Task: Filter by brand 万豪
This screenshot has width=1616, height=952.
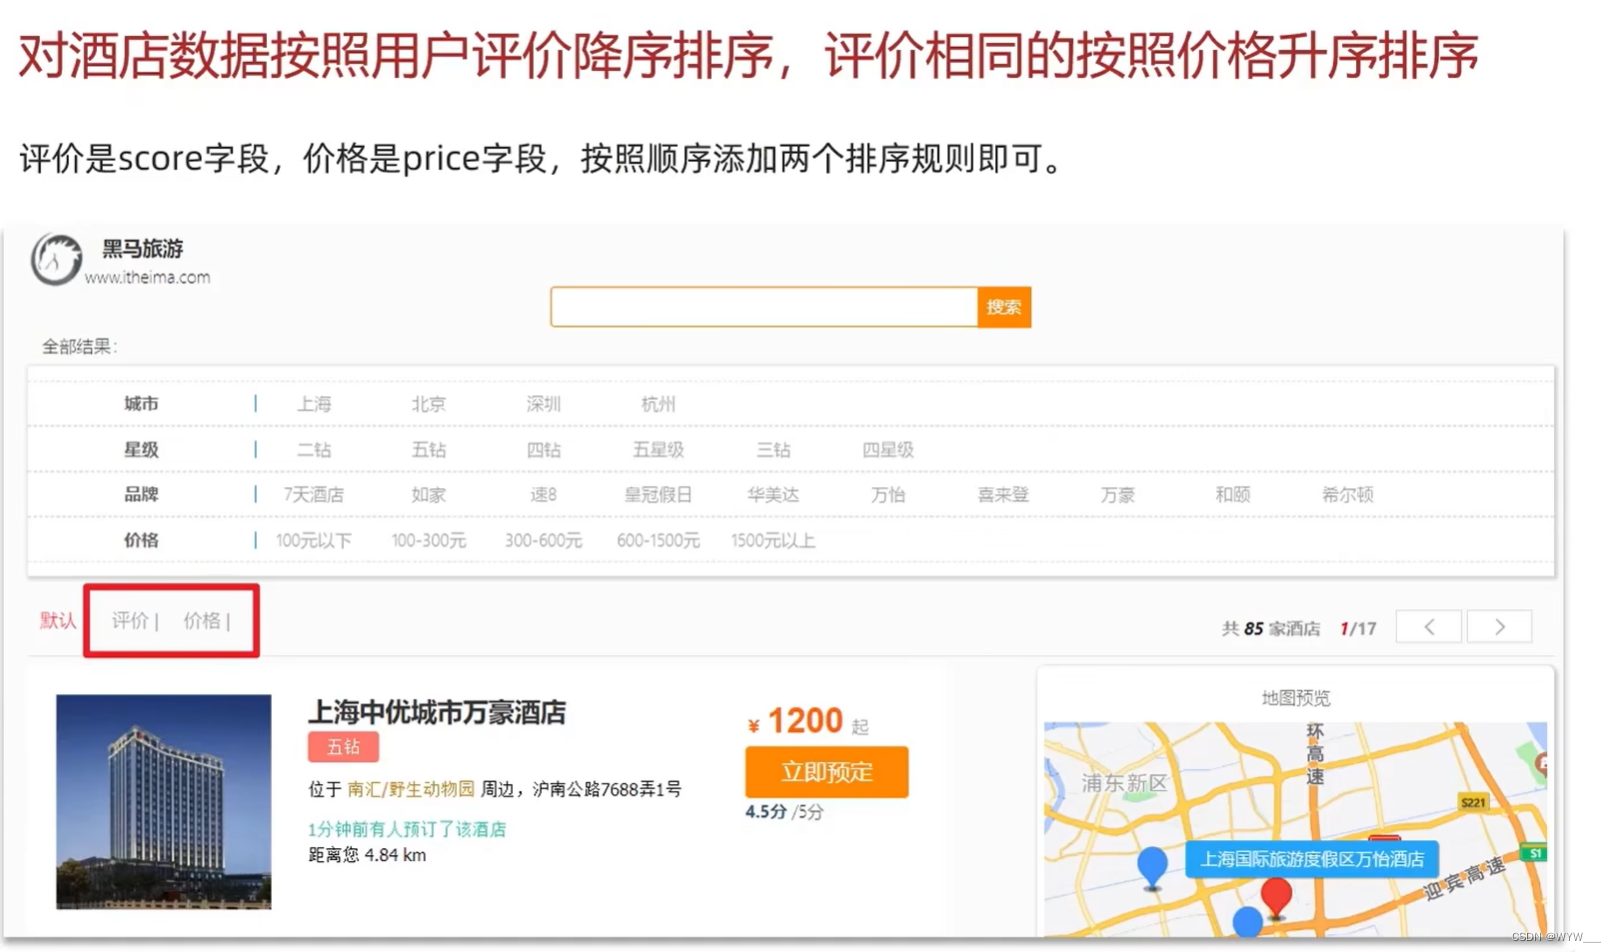Action: point(1118,495)
